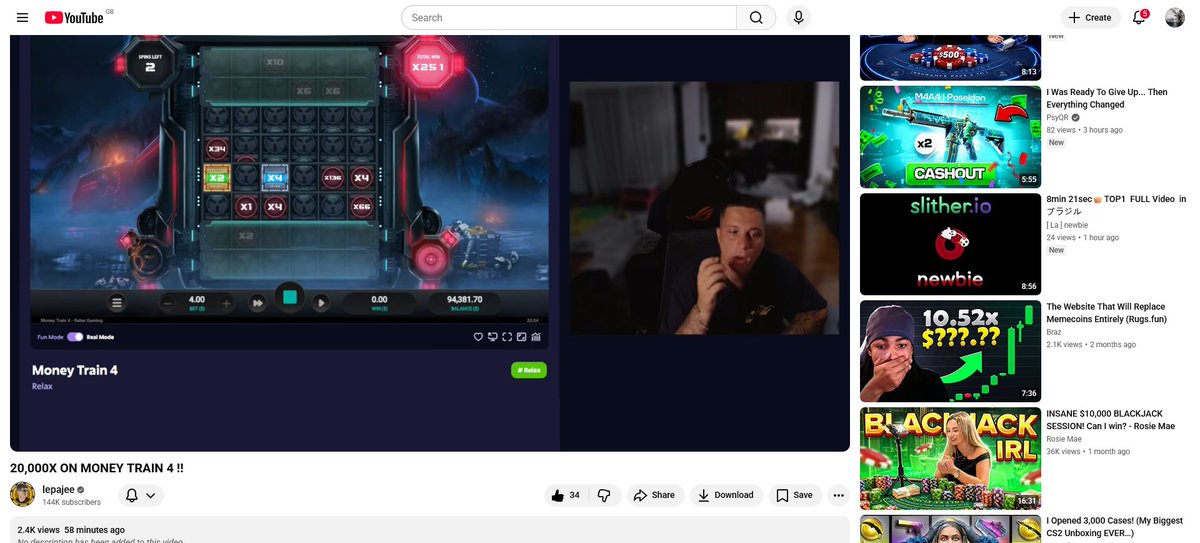Open the 10.52x video thumbnail

coord(950,351)
